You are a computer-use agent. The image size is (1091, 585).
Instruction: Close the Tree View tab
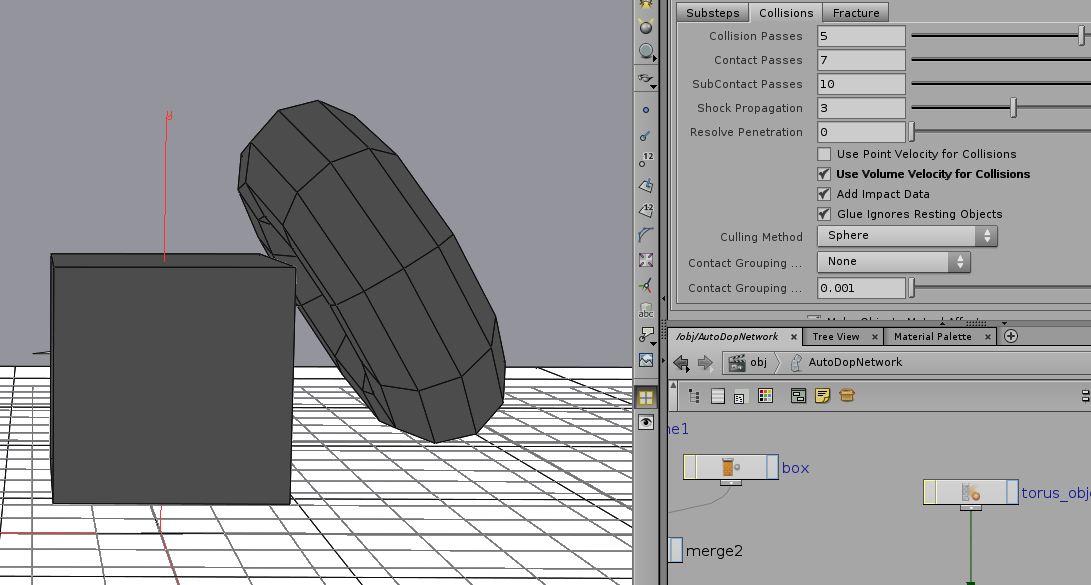tap(875, 337)
